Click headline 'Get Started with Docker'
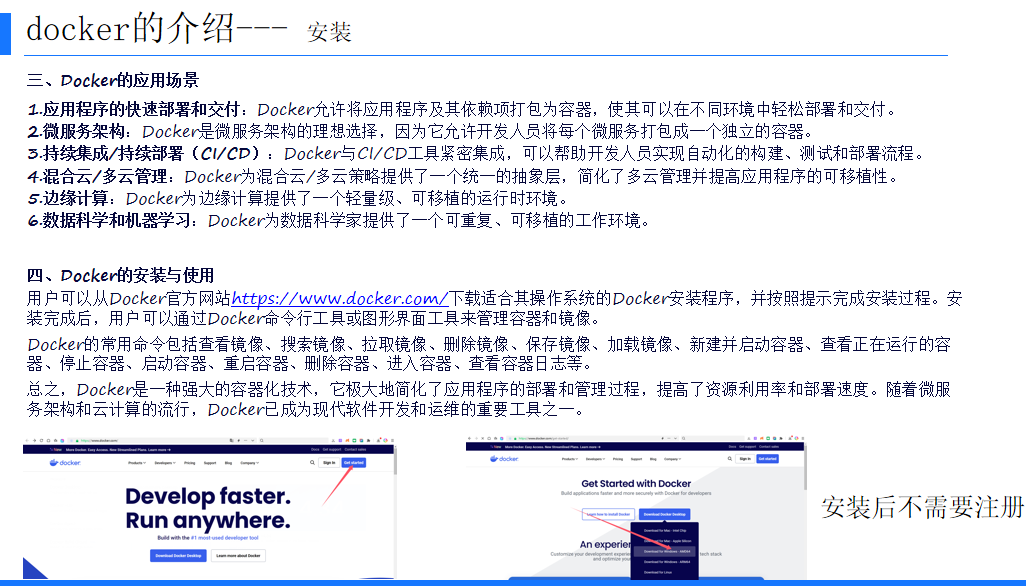 (636, 483)
